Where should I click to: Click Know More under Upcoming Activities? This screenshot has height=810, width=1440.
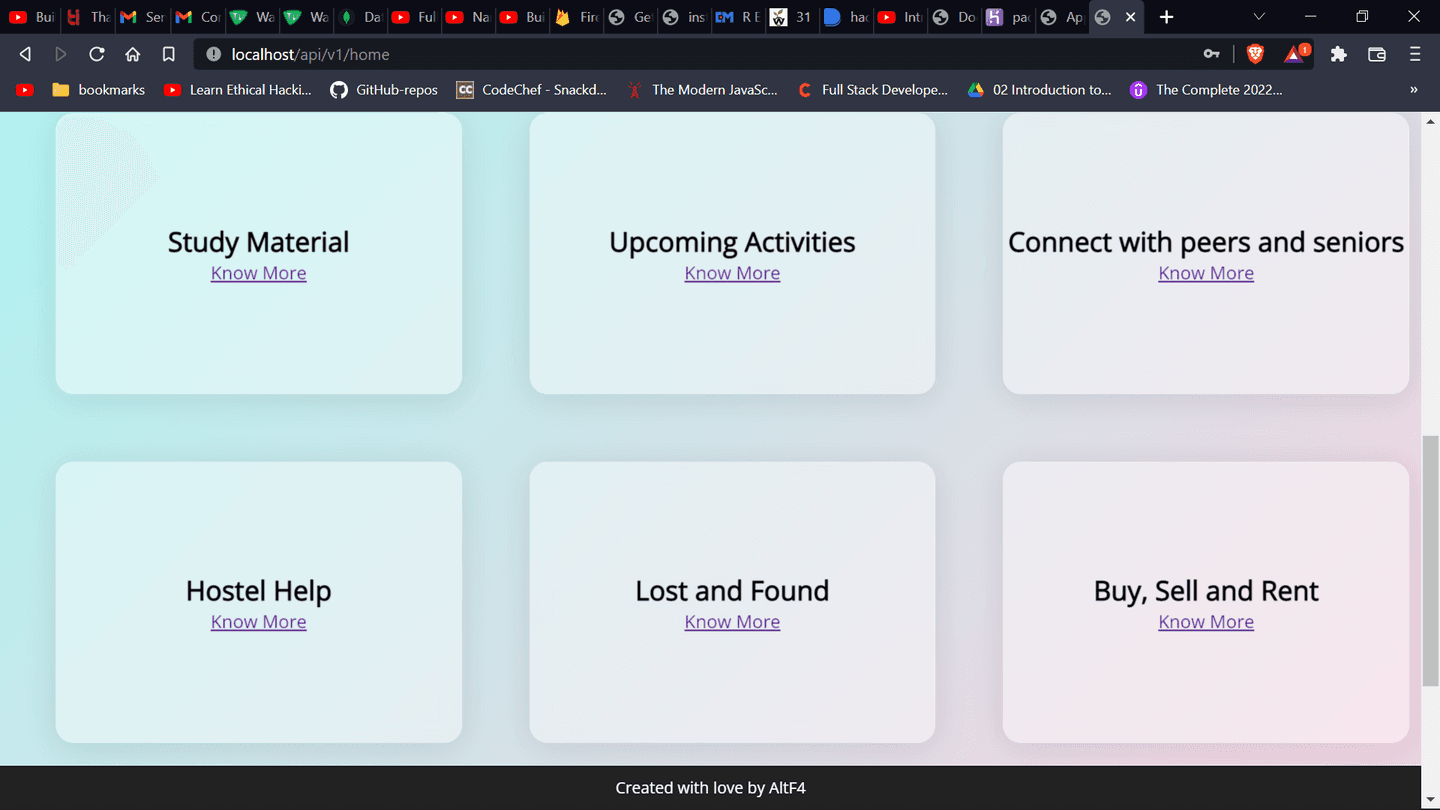pos(732,273)
